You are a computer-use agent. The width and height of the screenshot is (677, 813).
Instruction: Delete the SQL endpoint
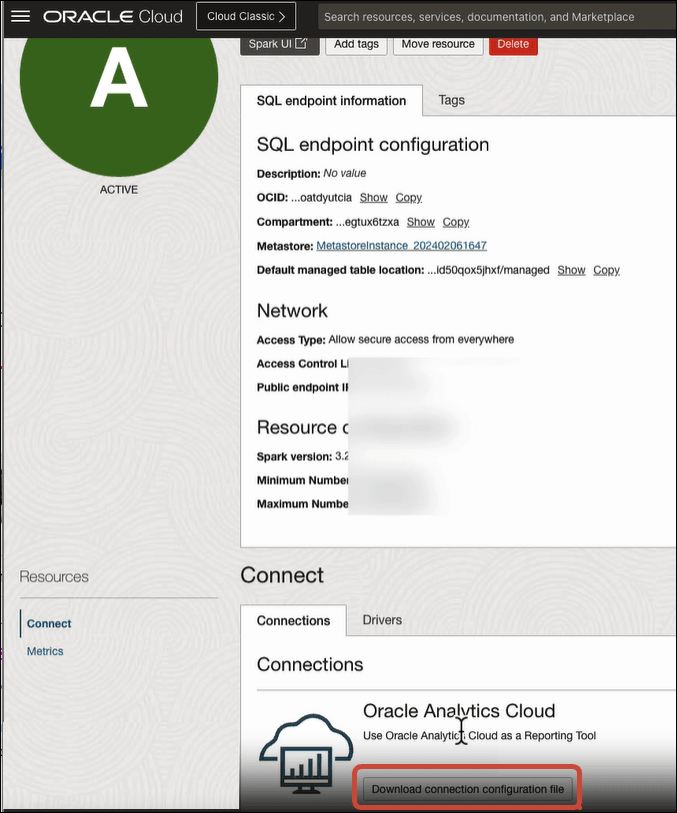(x=513, y=43)
